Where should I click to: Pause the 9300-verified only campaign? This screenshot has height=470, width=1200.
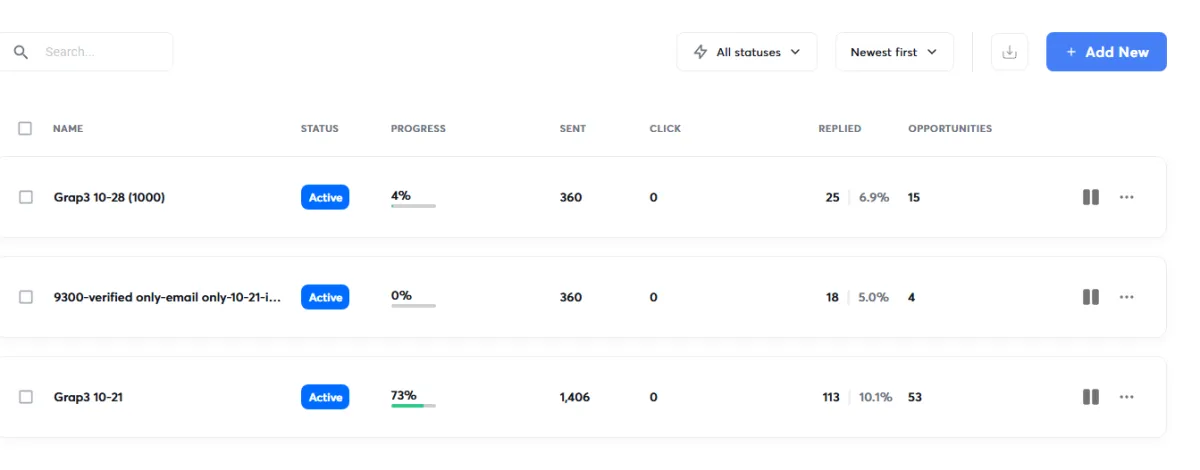click(1091, 297)
